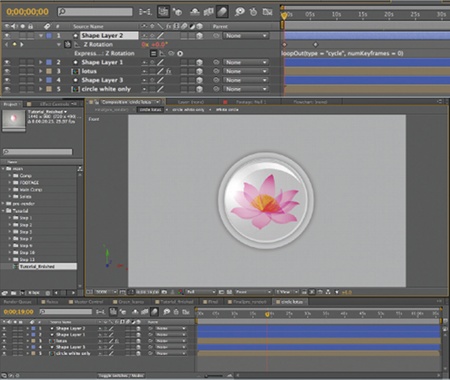450x380 pixels.
Task: Click the Project panel search field
Action: click(37, 152)
